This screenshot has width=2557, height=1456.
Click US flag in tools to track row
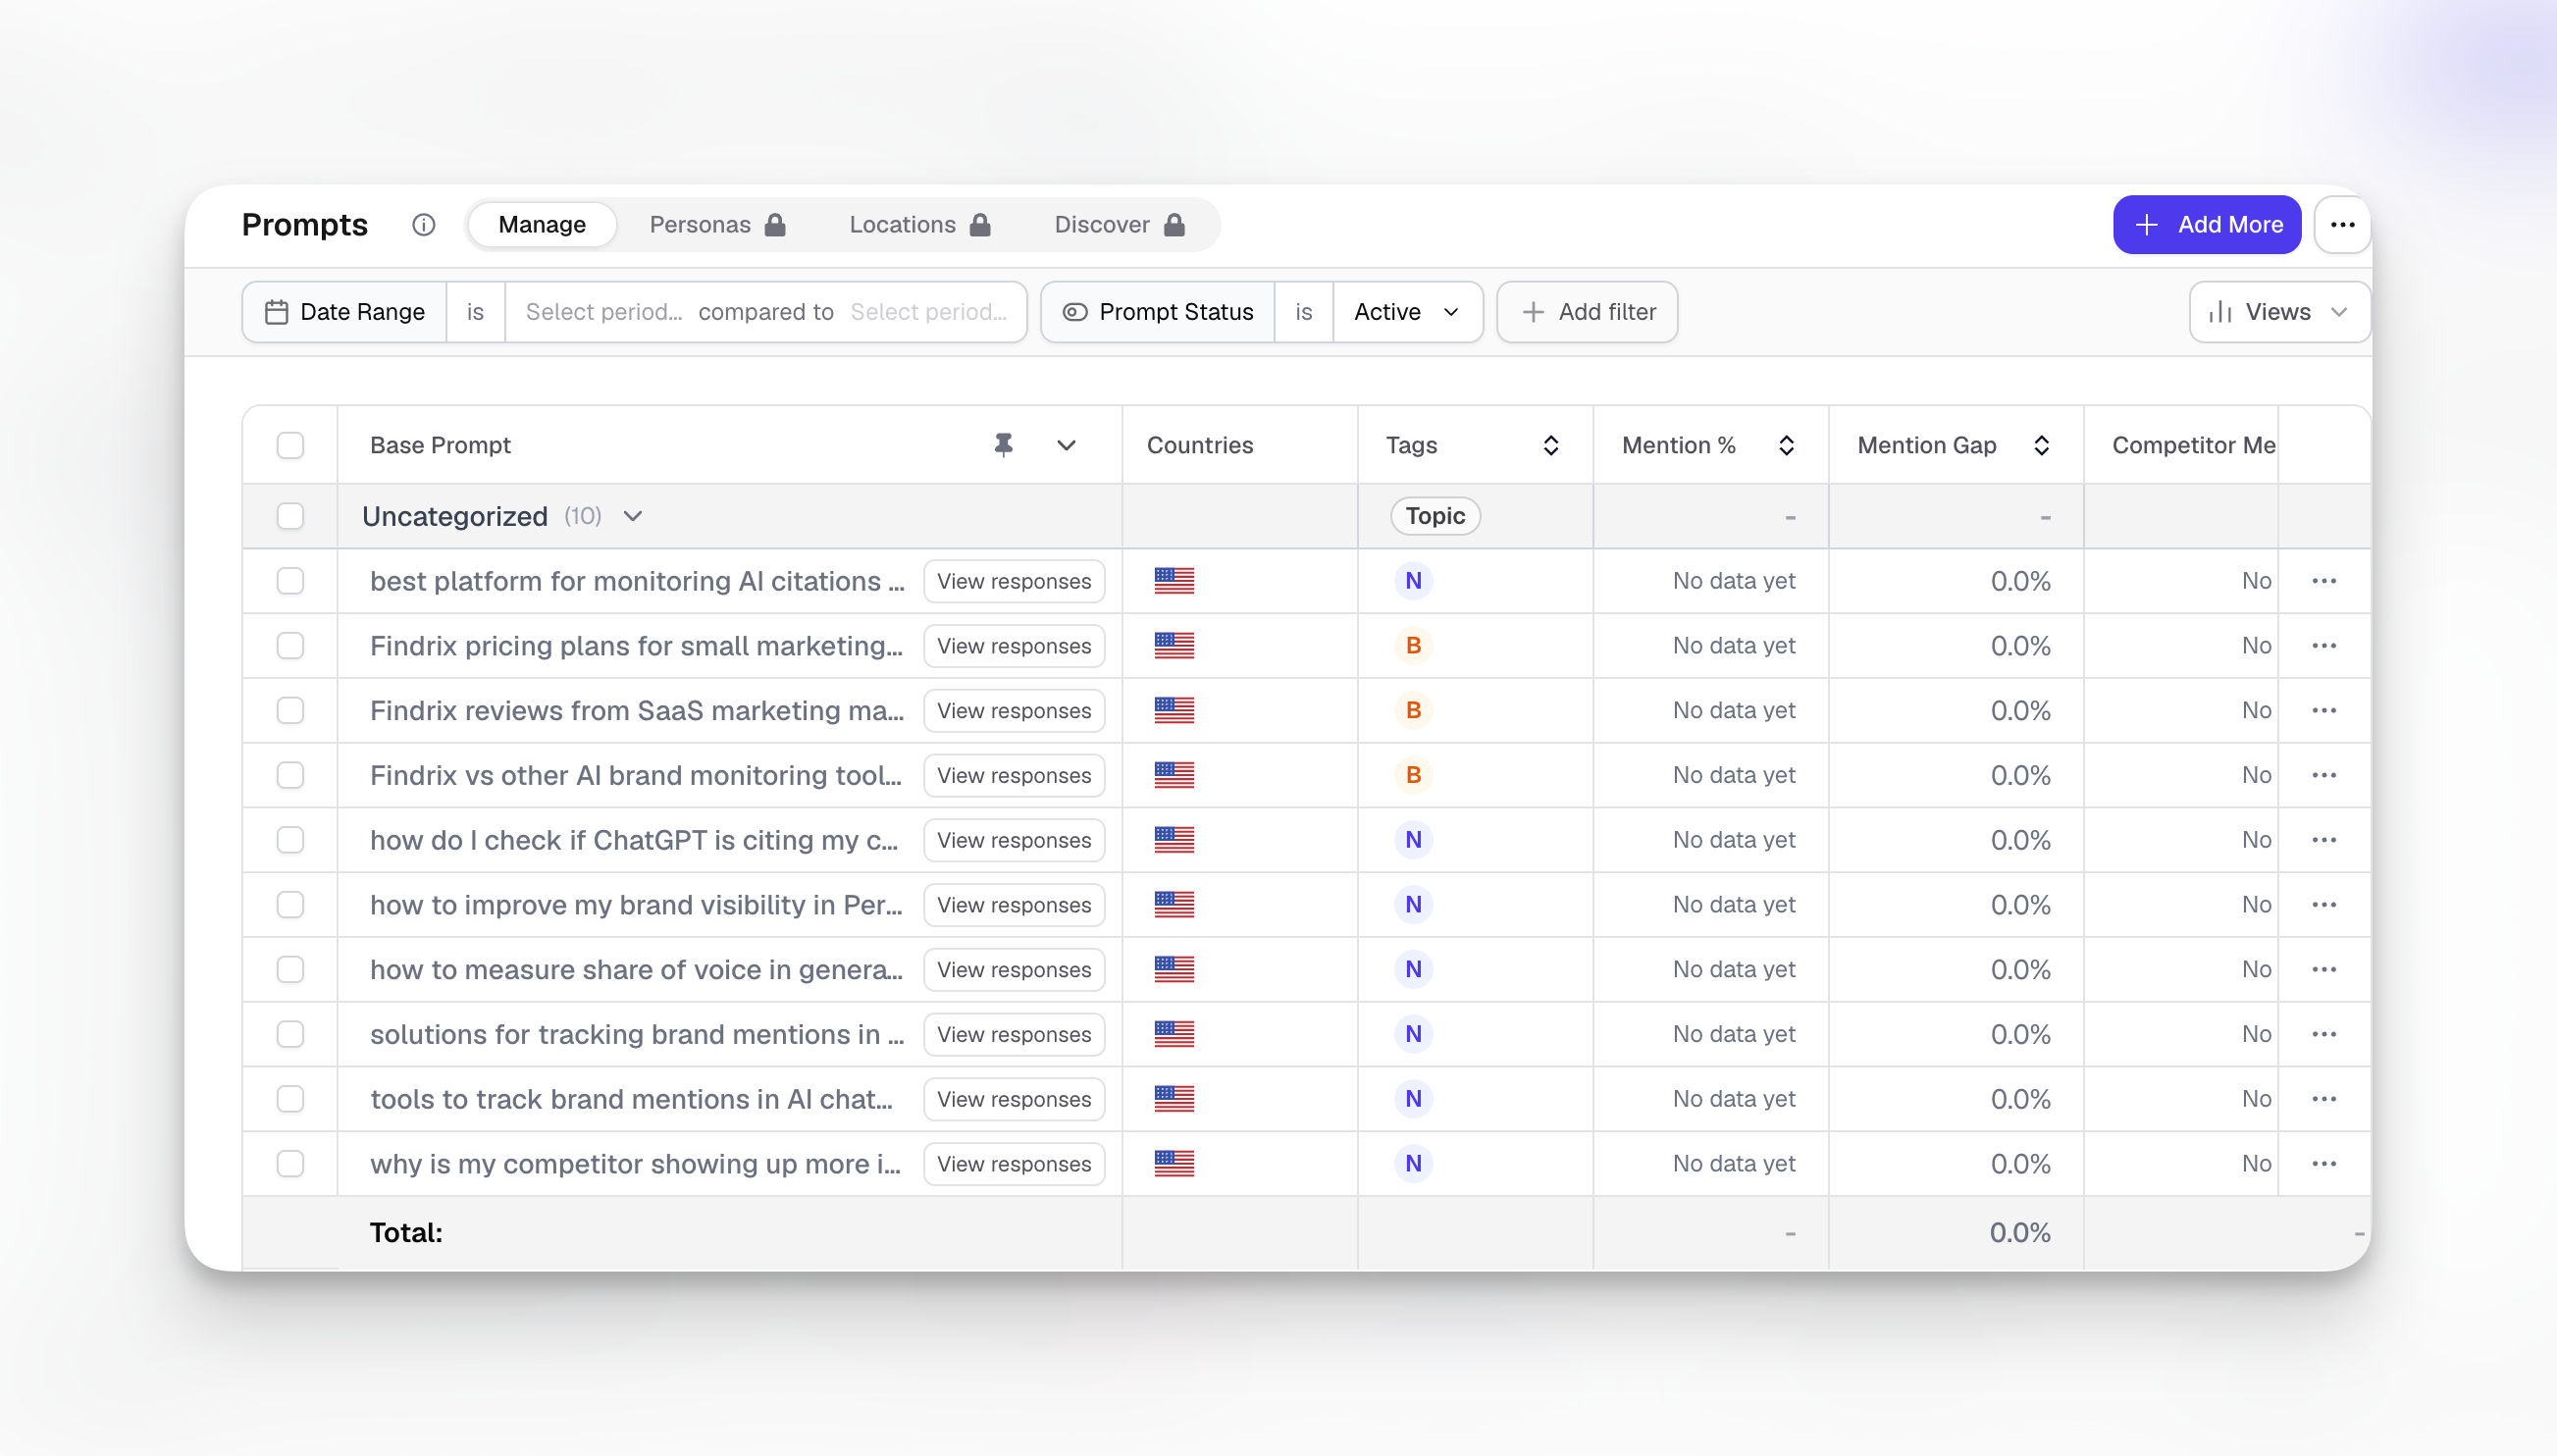pos(1174,1099)
